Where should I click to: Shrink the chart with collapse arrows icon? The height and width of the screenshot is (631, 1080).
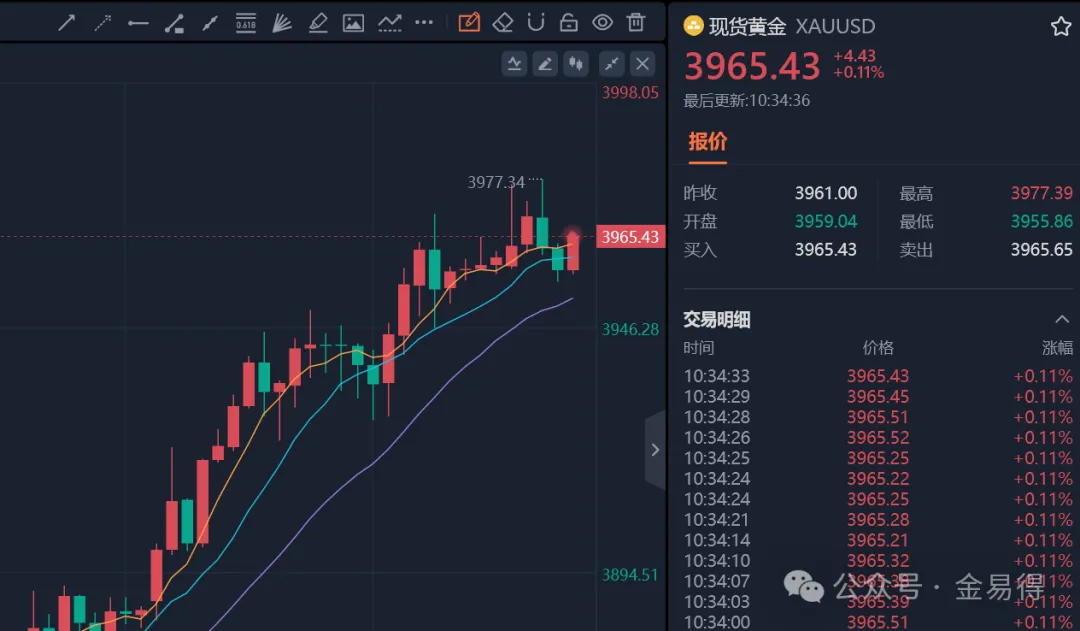pyautogui.click(x=611, y=64)
